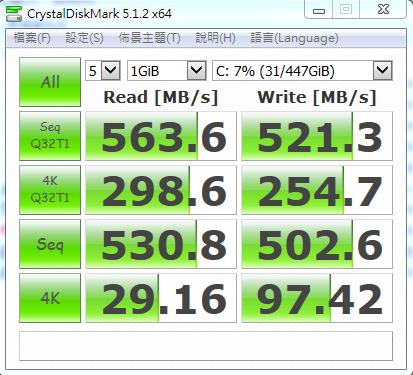This screenshot has width=413, height=375.
Task: Close the CrystalDiskMark window
Action: 383,9
